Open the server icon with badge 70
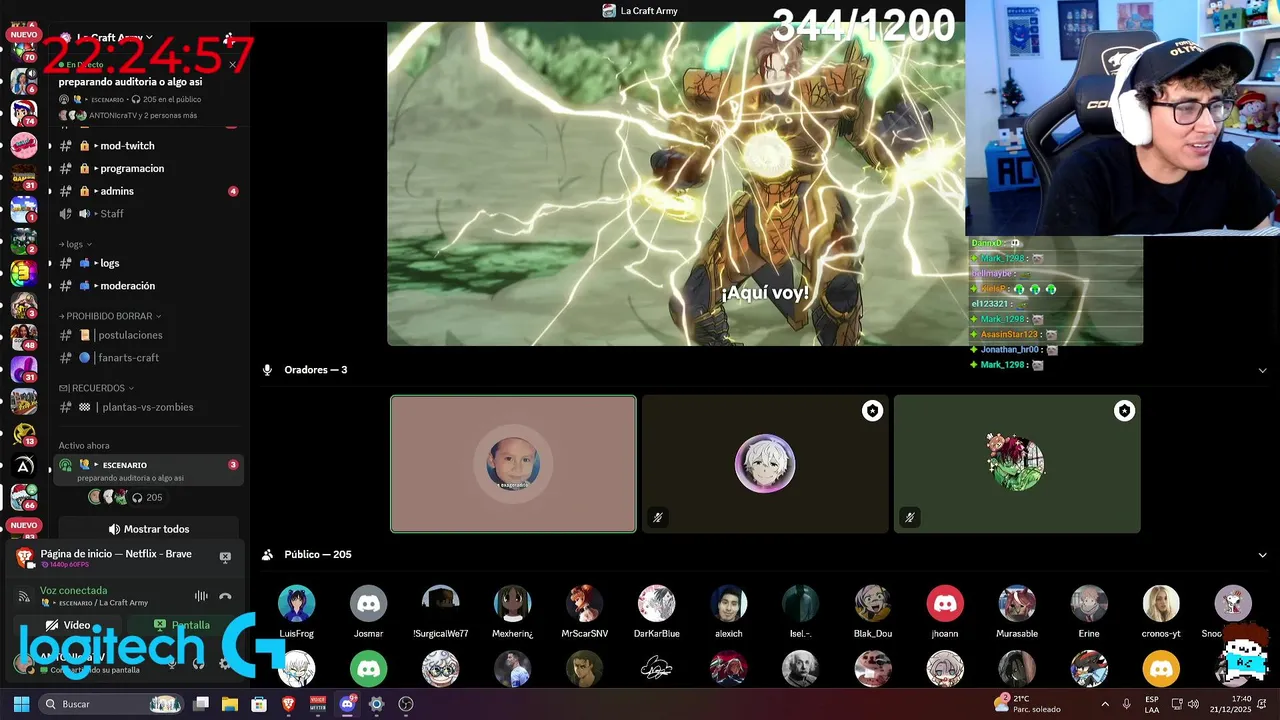This screenshot has width=1280, height=720. click(24, 50)
